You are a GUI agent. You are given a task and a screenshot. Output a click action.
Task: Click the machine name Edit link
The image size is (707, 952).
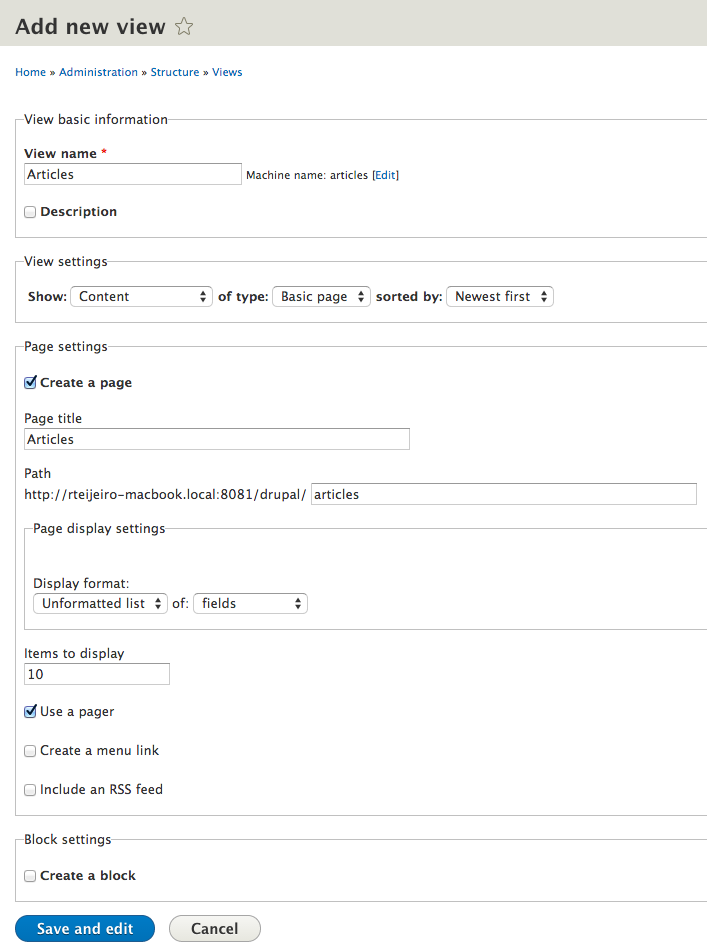385,175
